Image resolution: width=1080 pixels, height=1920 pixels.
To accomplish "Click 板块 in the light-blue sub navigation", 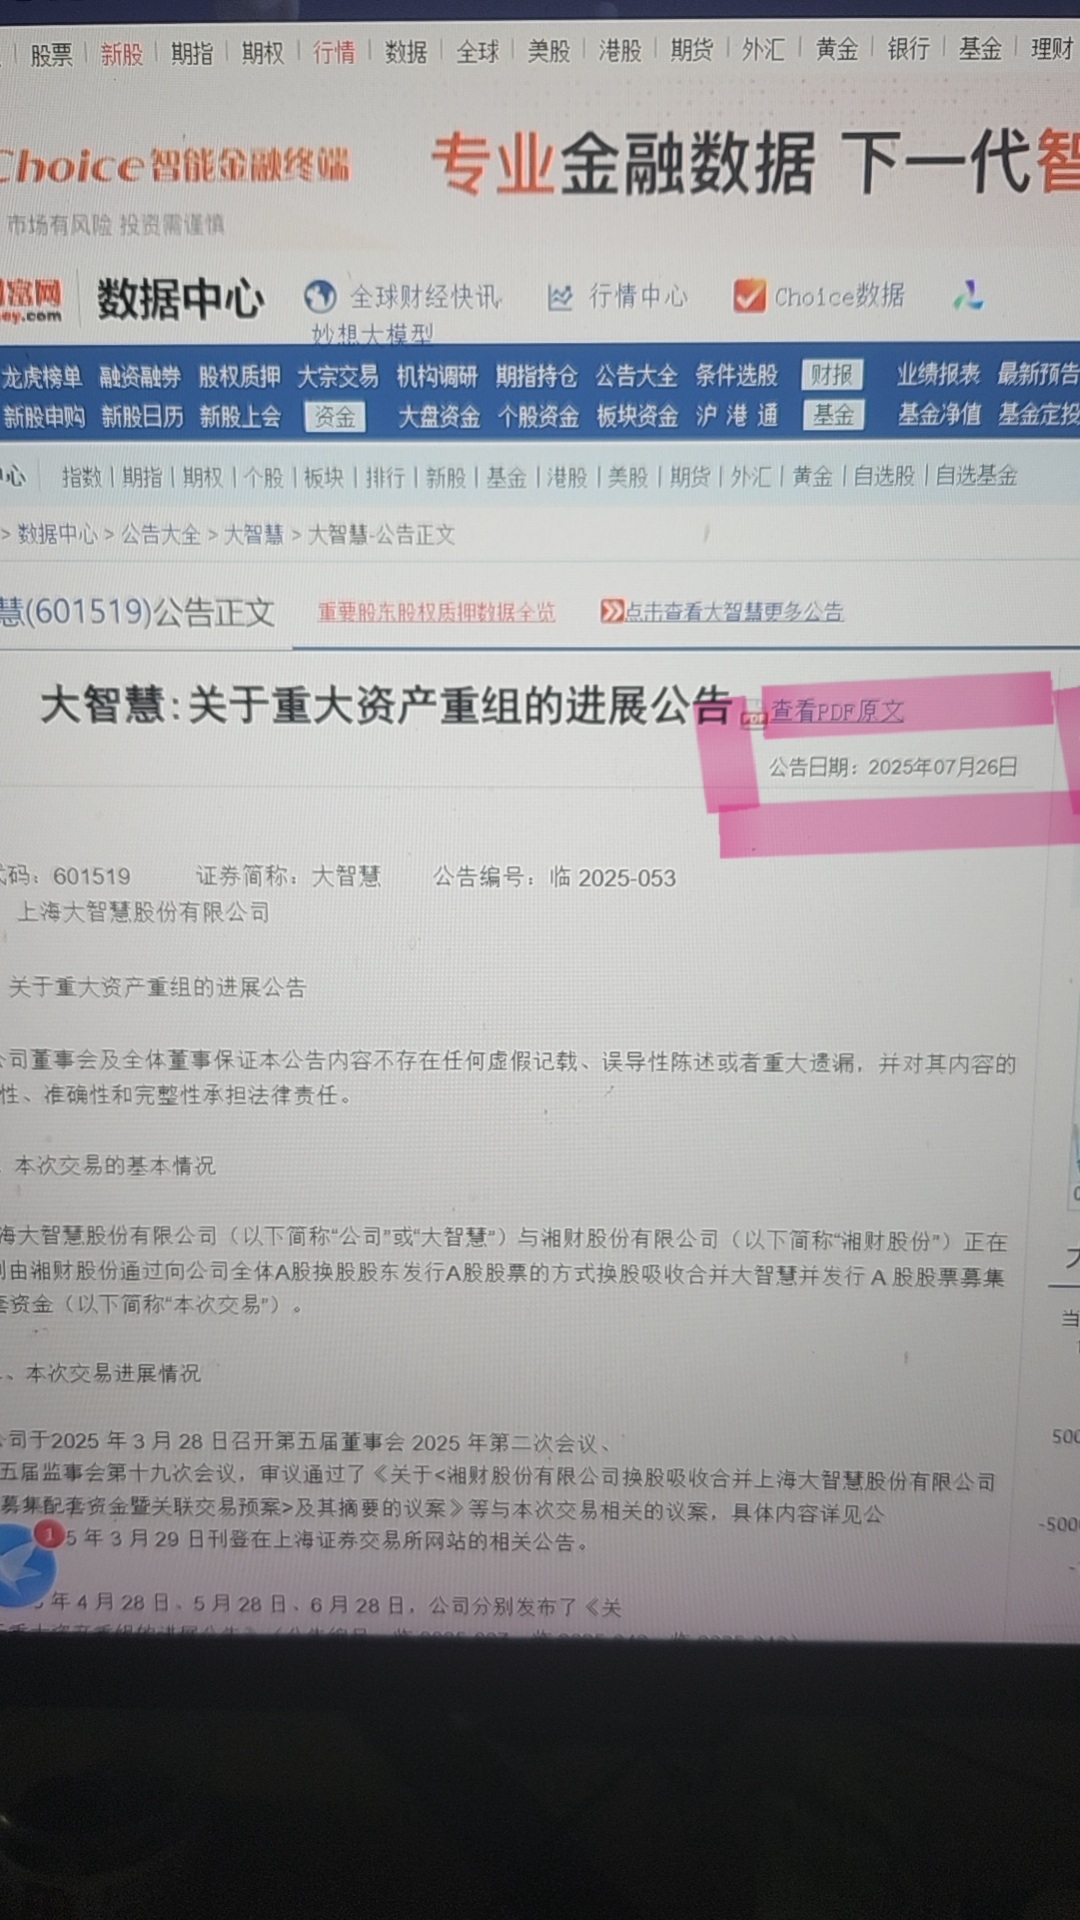I will click(x=324, y=478).
